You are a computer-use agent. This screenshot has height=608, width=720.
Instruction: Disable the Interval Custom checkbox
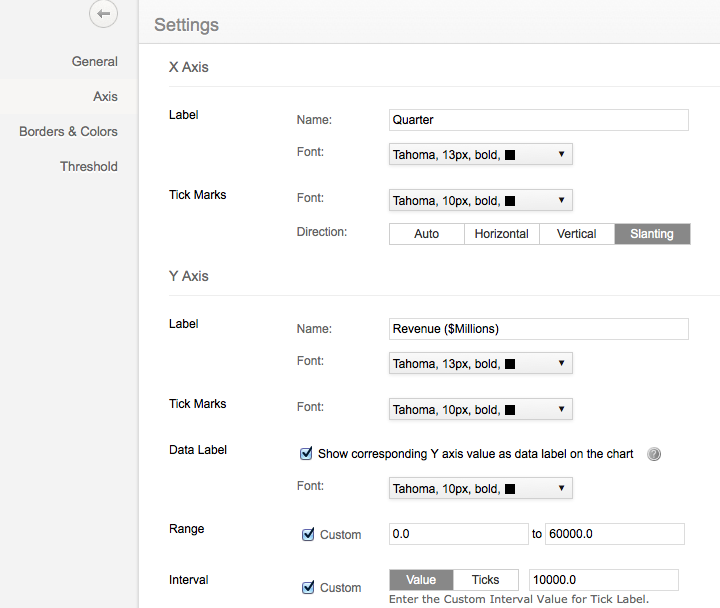[308, 587]
